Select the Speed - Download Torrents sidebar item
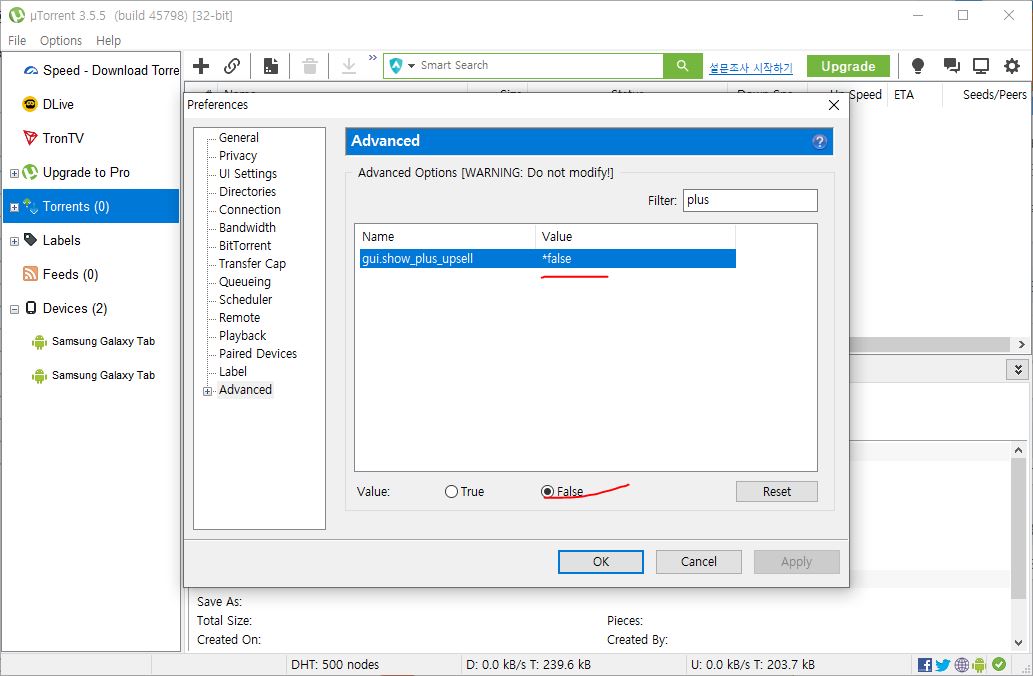Screen dimensions: 1033x676 (x=101, y=70)
